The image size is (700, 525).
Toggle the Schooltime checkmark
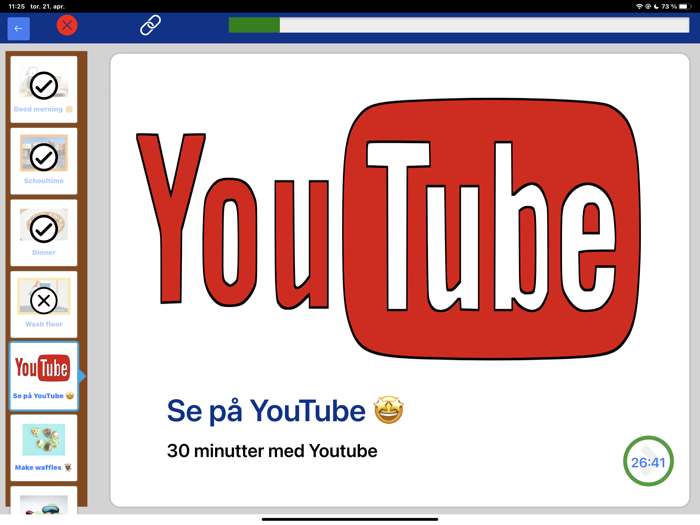pyautogui.click(x=44, y=157)
